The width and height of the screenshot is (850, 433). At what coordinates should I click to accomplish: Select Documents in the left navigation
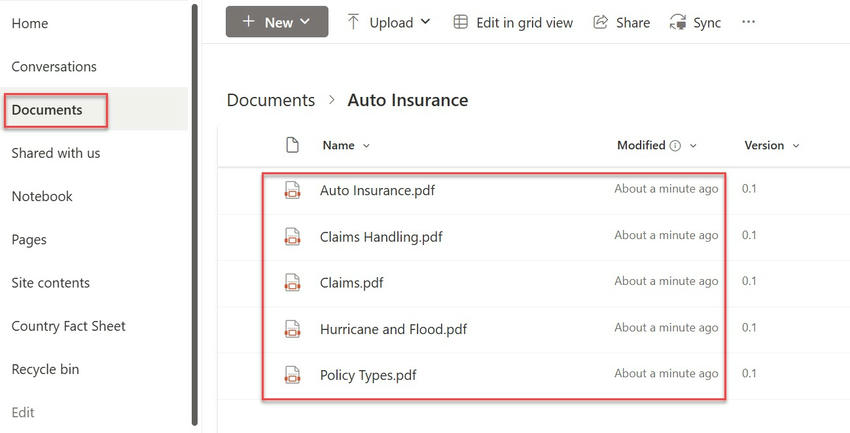pyautogui.click(x=47, y=110)
